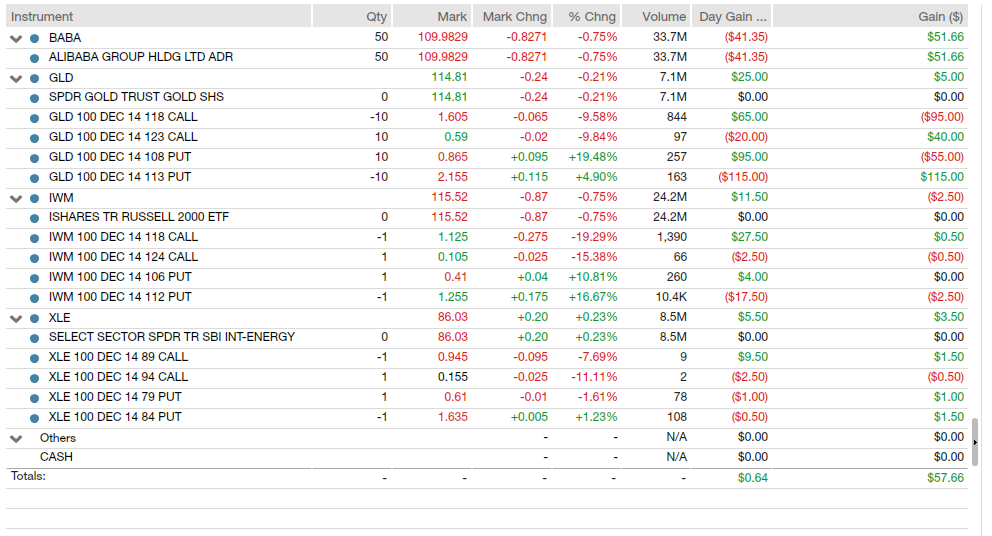Click the blue dot beside IWM 100 DEC 14 112 PUT
The width and height of the screenshot is (992, 536).
pos(35,298)
